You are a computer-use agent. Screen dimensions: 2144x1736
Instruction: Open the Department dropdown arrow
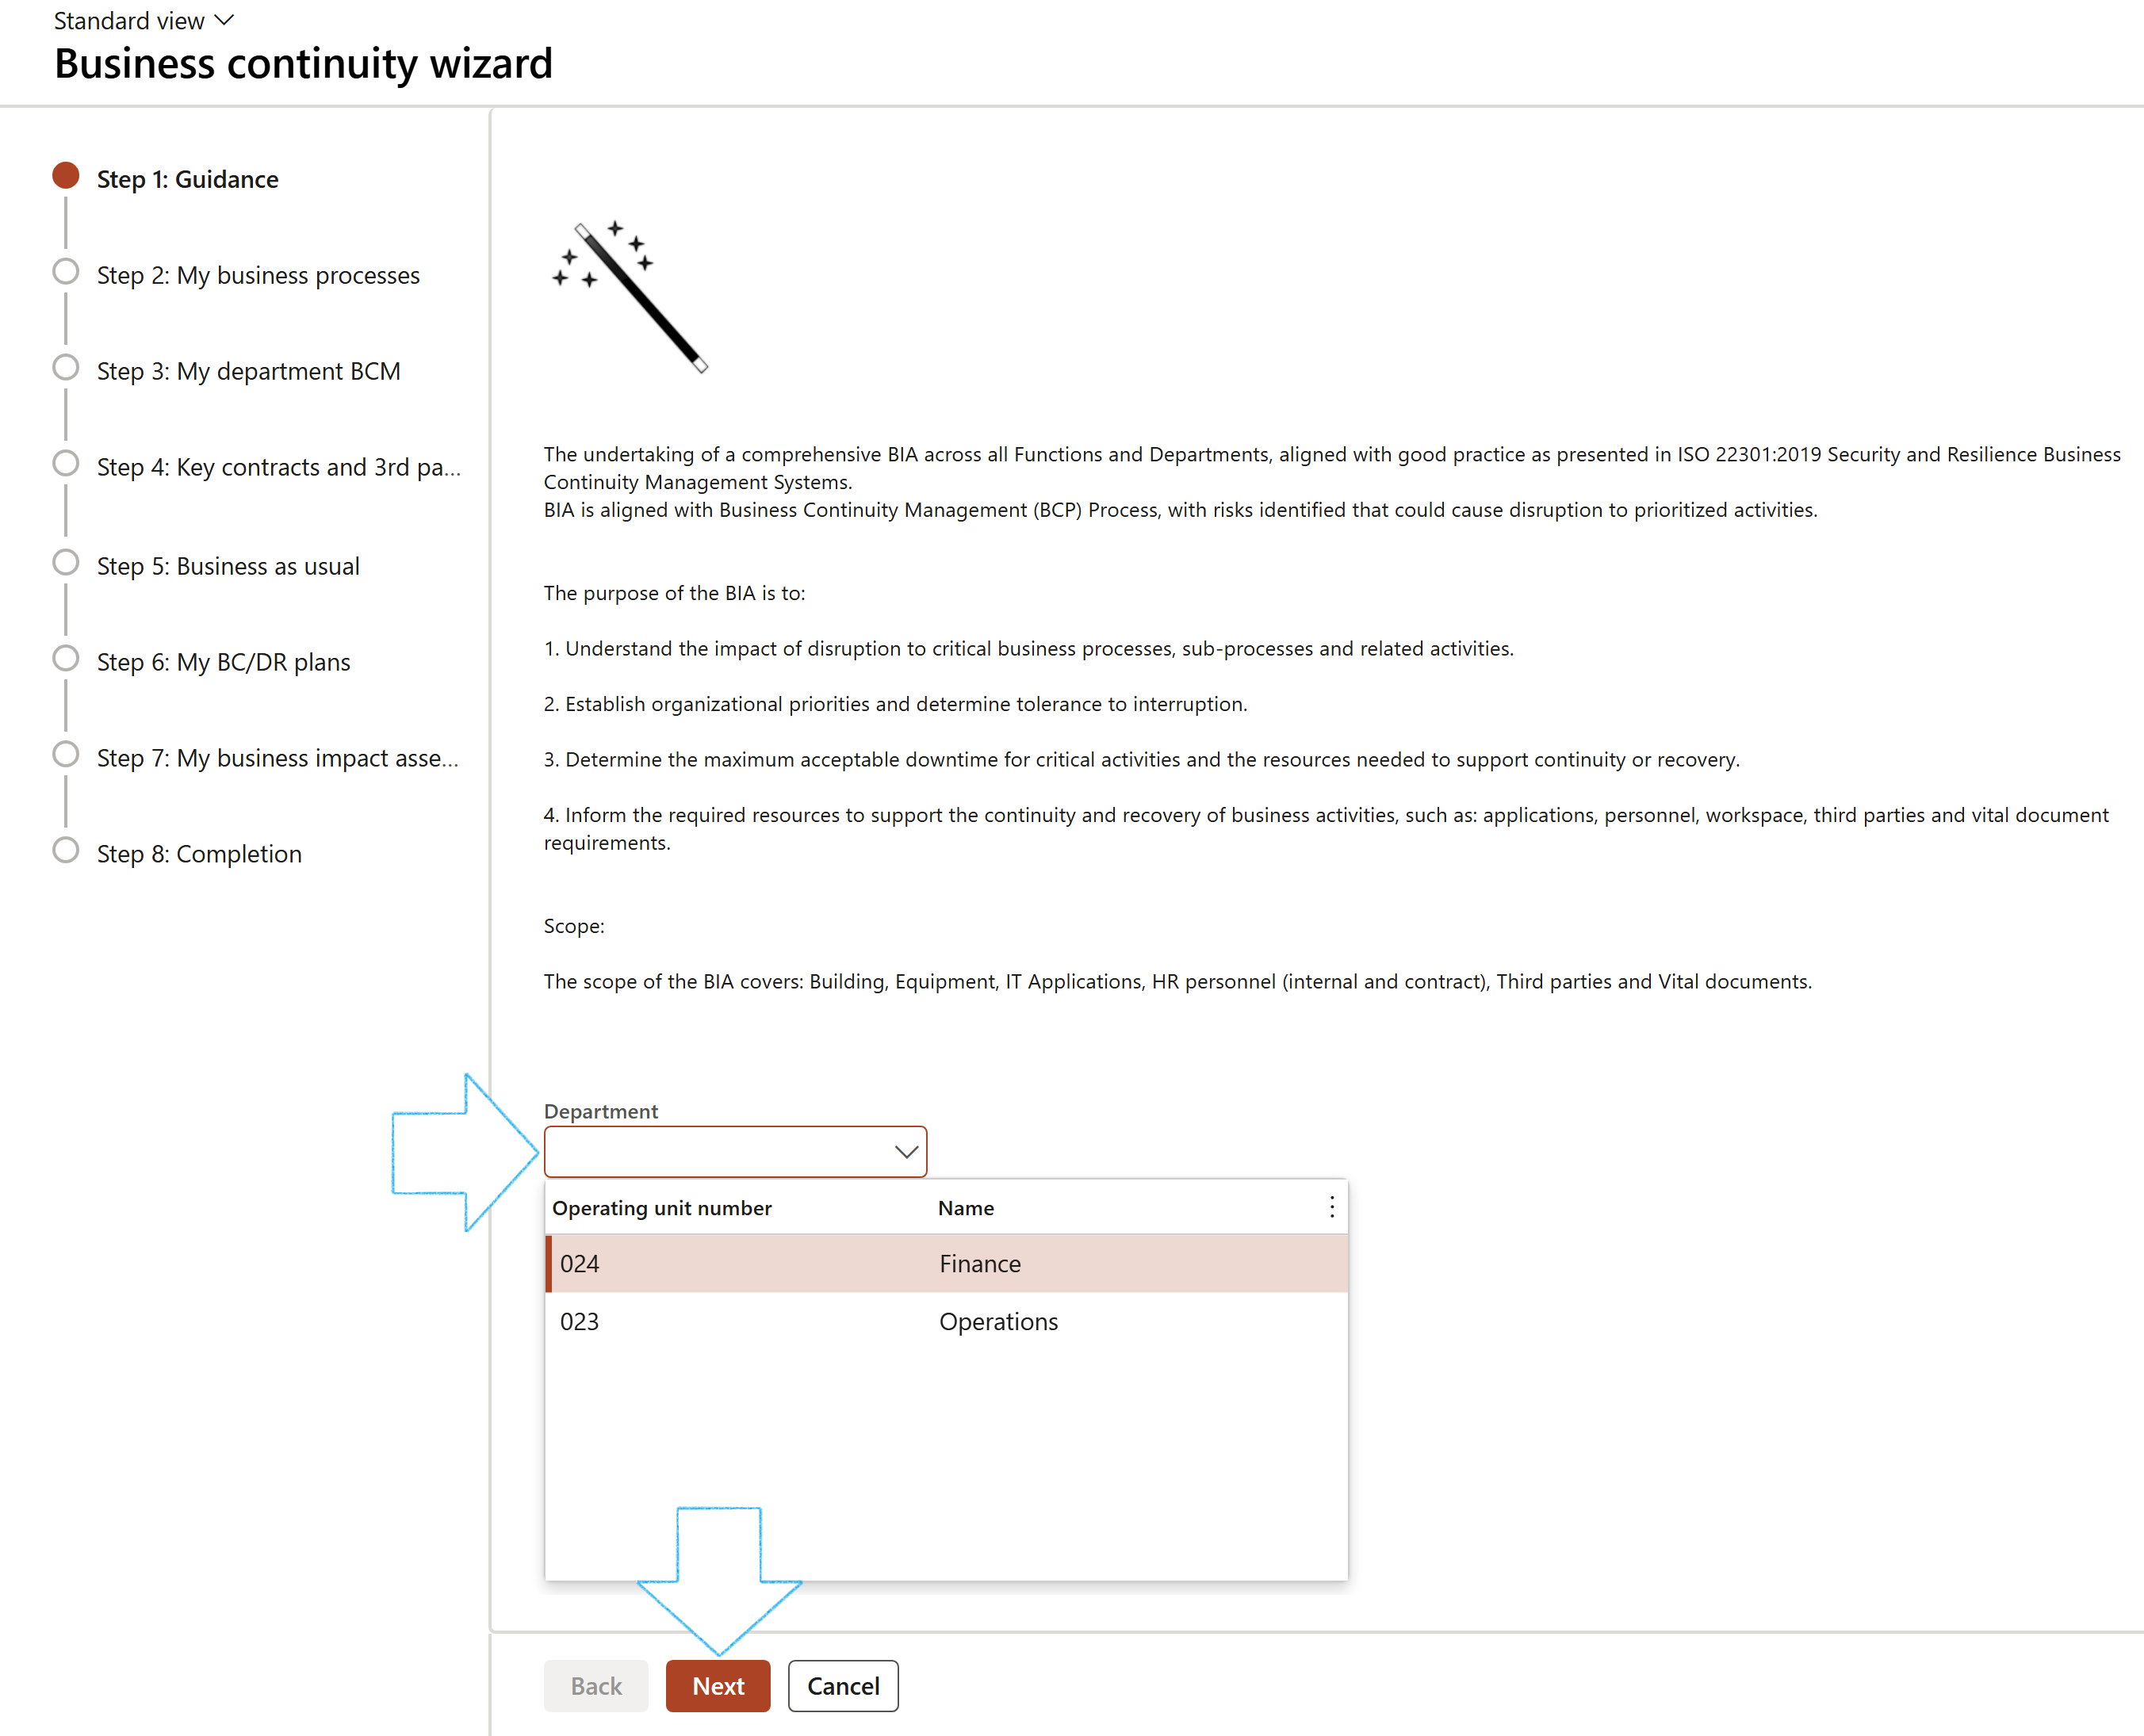905,1152
